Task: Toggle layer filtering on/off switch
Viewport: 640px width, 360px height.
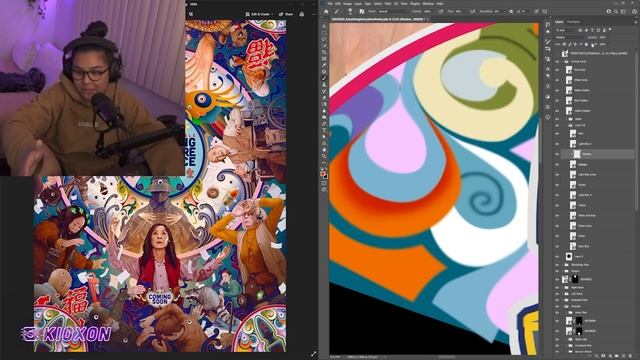Action: 610,30
